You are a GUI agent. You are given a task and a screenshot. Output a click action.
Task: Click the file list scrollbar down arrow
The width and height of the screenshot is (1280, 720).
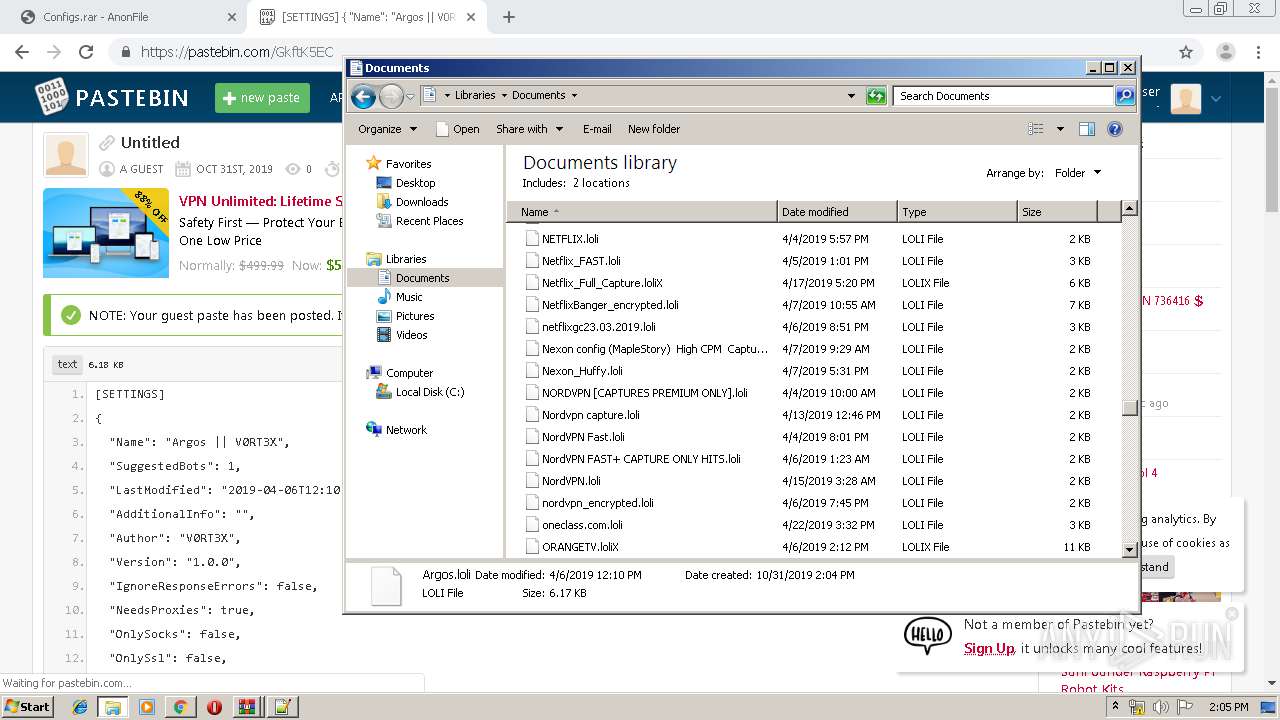tap(1129, 549)
